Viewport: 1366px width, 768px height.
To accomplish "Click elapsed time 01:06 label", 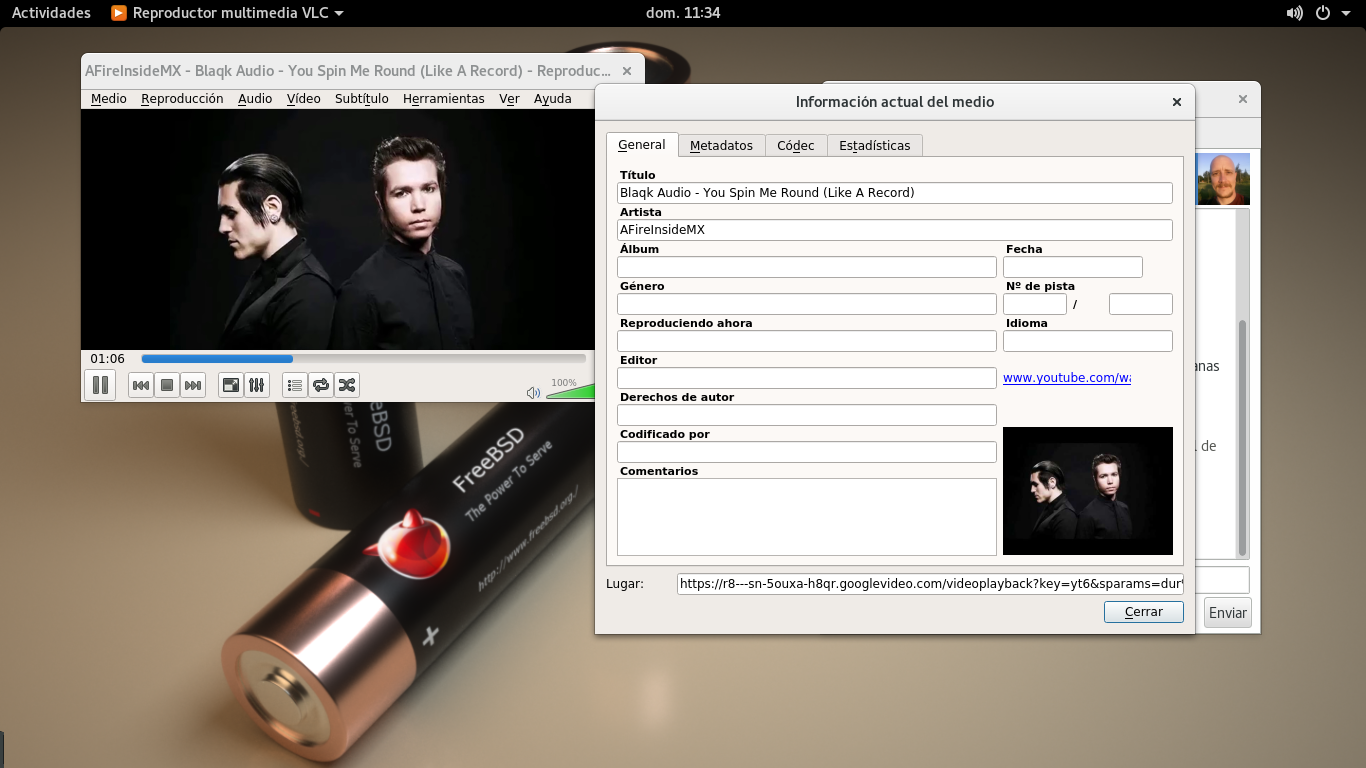I will pos(107,358).
